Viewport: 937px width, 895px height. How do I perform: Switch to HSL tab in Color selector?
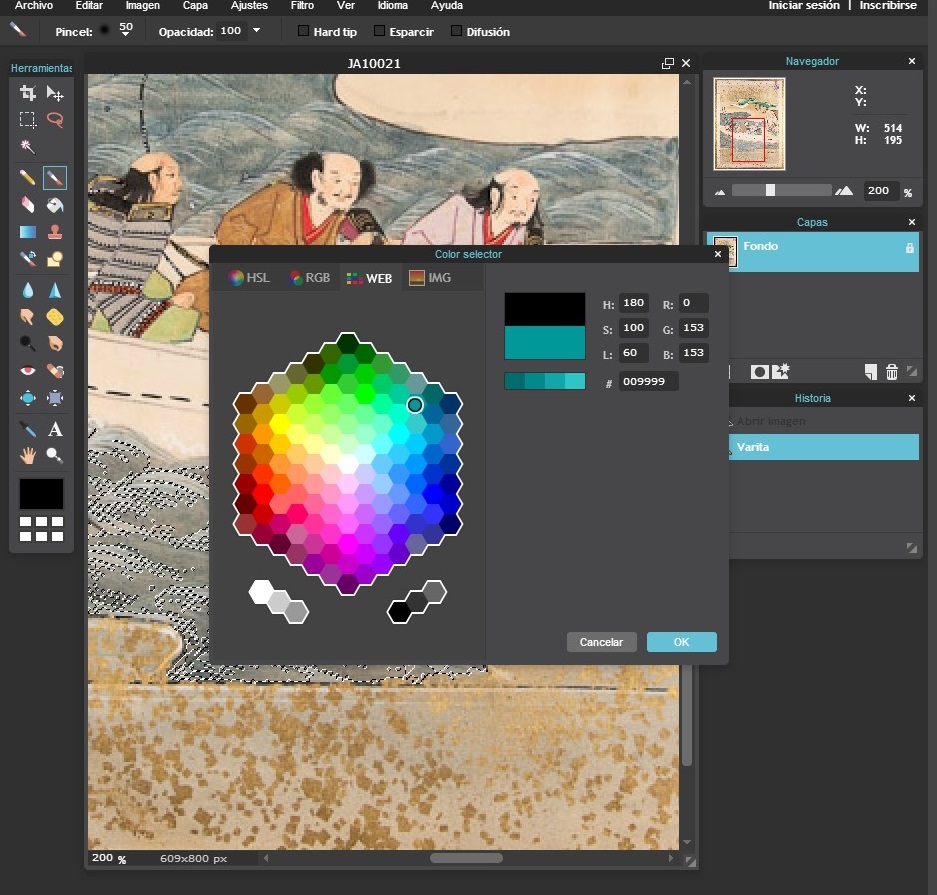[x=249, y=278]
